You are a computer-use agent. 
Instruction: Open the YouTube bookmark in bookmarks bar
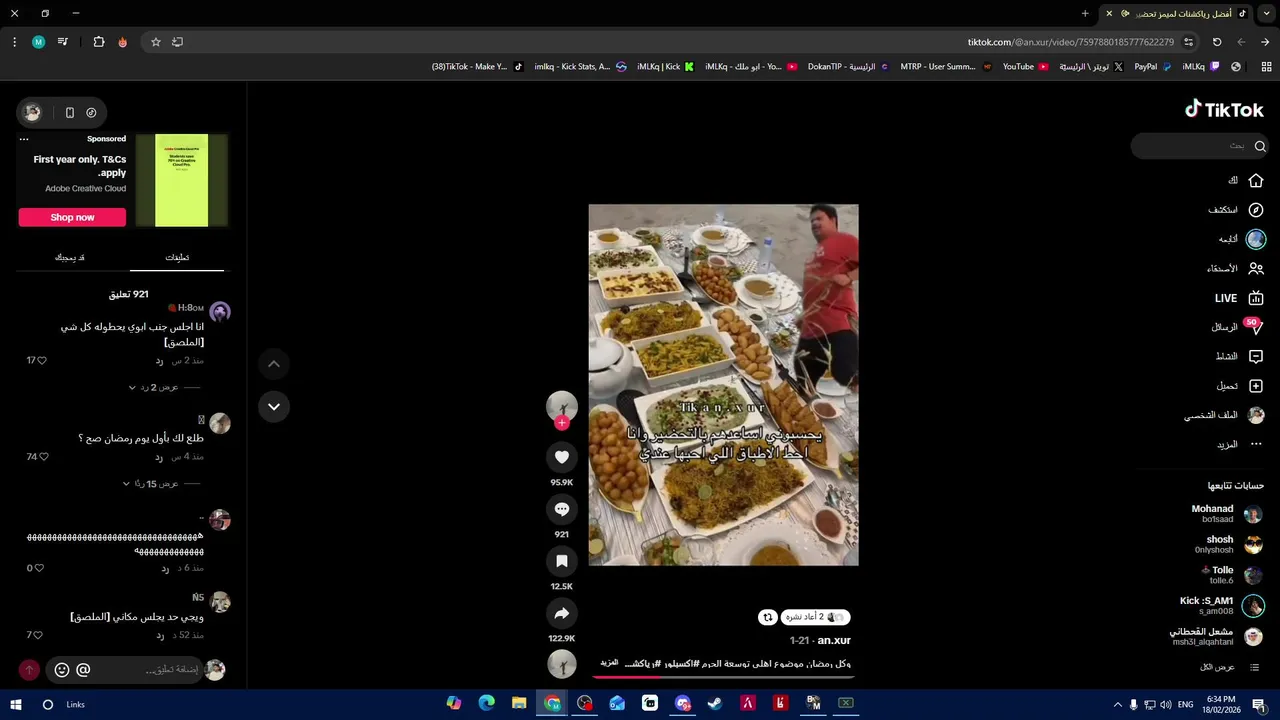tap(1025, 67)
